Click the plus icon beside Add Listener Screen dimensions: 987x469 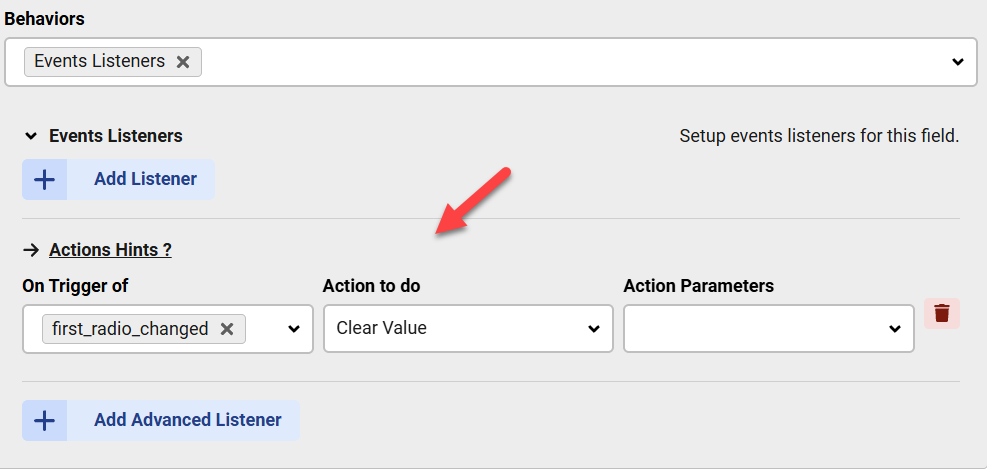pos(44,180)
